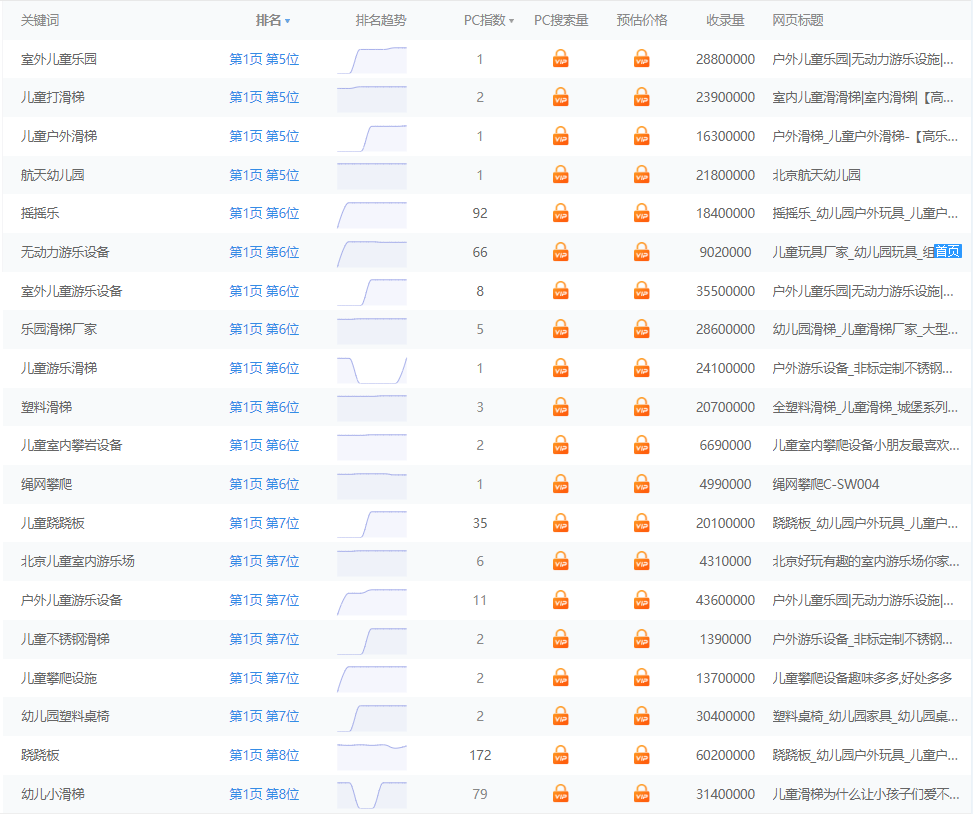973x814 pixels.
Task: Open 第1页 第5位 link for 航天幼儿园
Action: pos(264,175)
